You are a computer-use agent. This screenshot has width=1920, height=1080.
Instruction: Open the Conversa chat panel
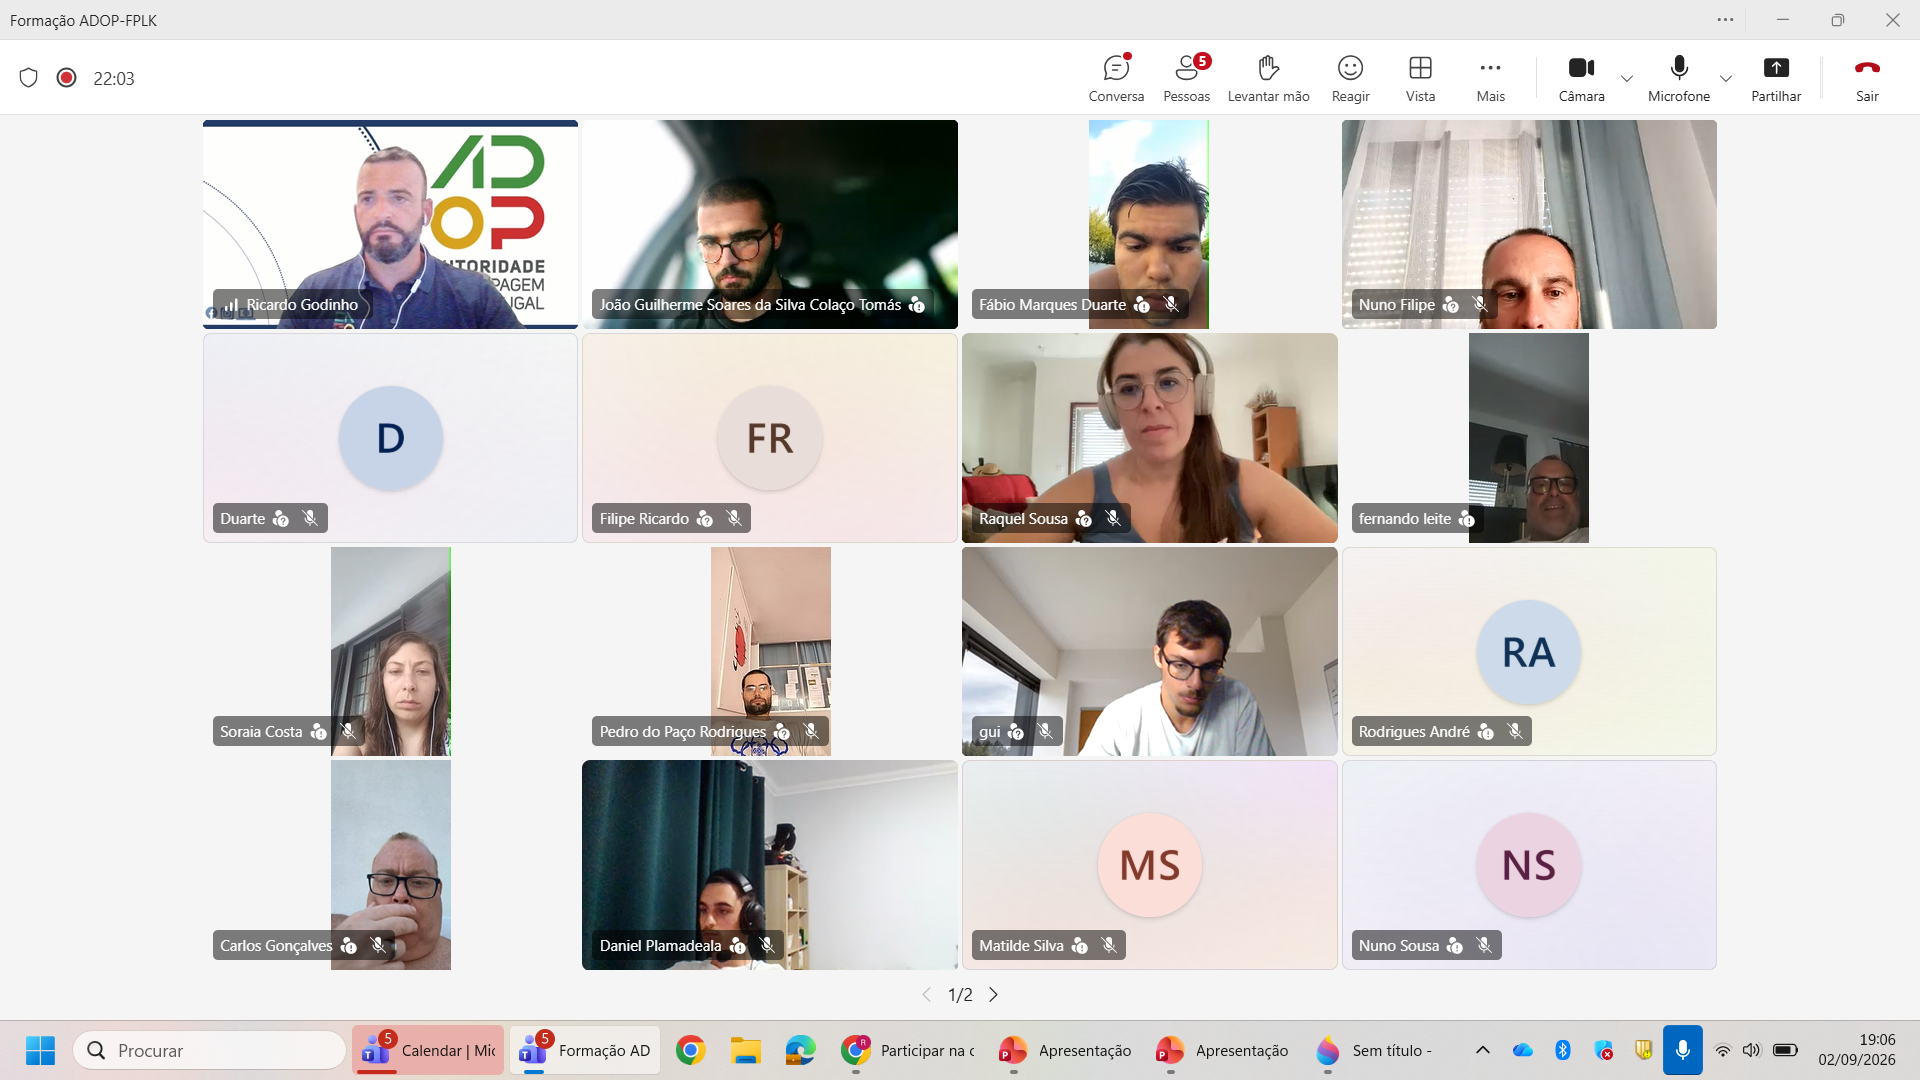[1116, 78]
